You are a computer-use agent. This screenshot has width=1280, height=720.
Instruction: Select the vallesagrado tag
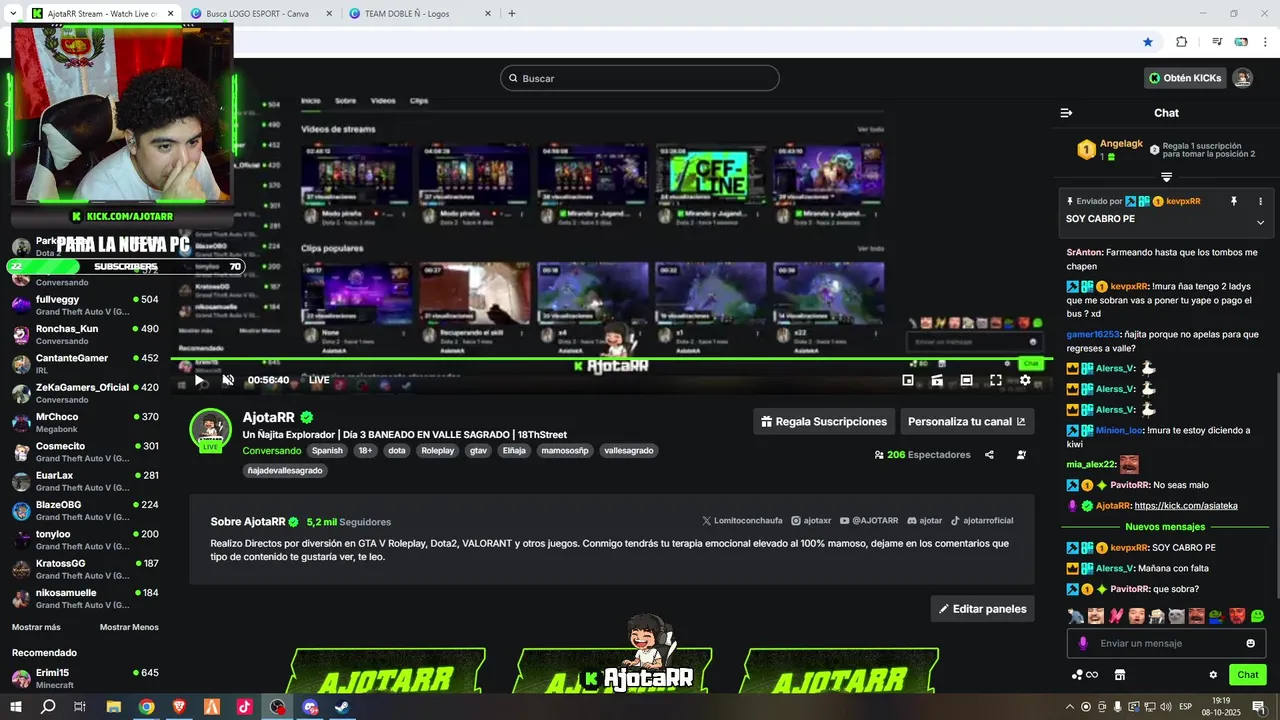pos(628,451)
